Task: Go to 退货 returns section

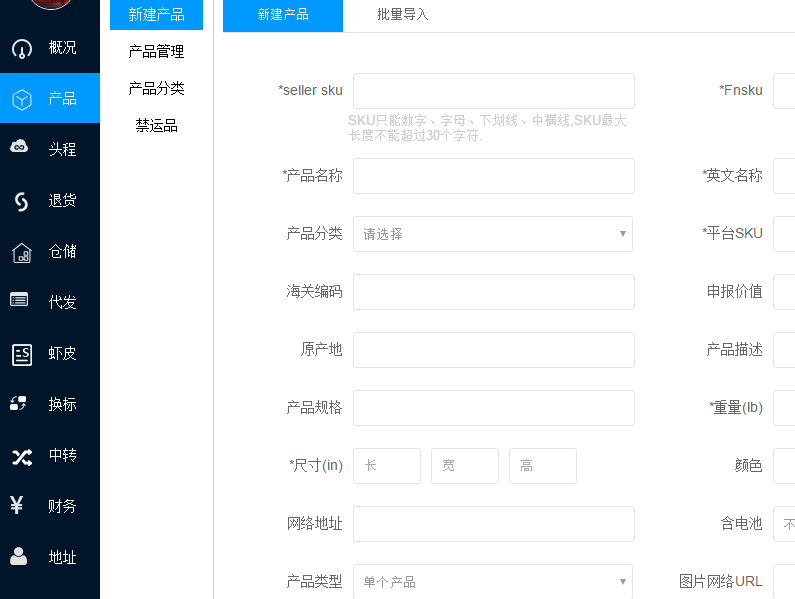Action: 62,200
